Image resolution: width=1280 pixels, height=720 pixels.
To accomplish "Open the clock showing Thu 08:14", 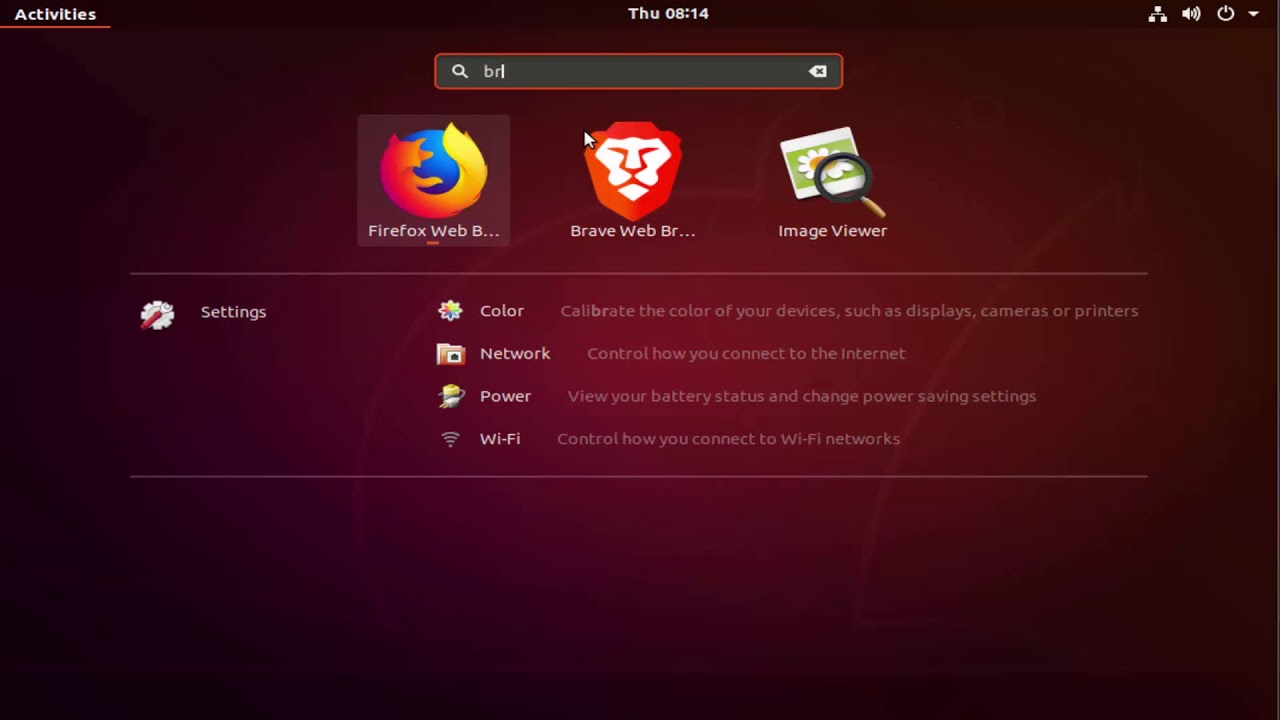I will click(x=668, y=14).
